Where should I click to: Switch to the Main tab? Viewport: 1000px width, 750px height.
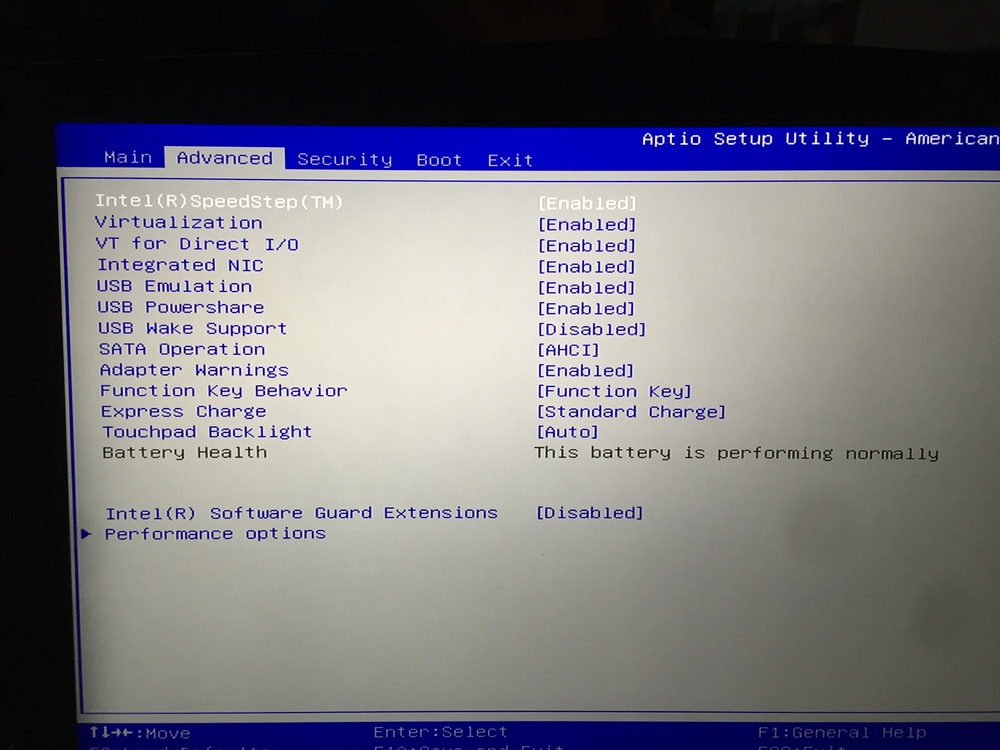(x=128, y=157)
